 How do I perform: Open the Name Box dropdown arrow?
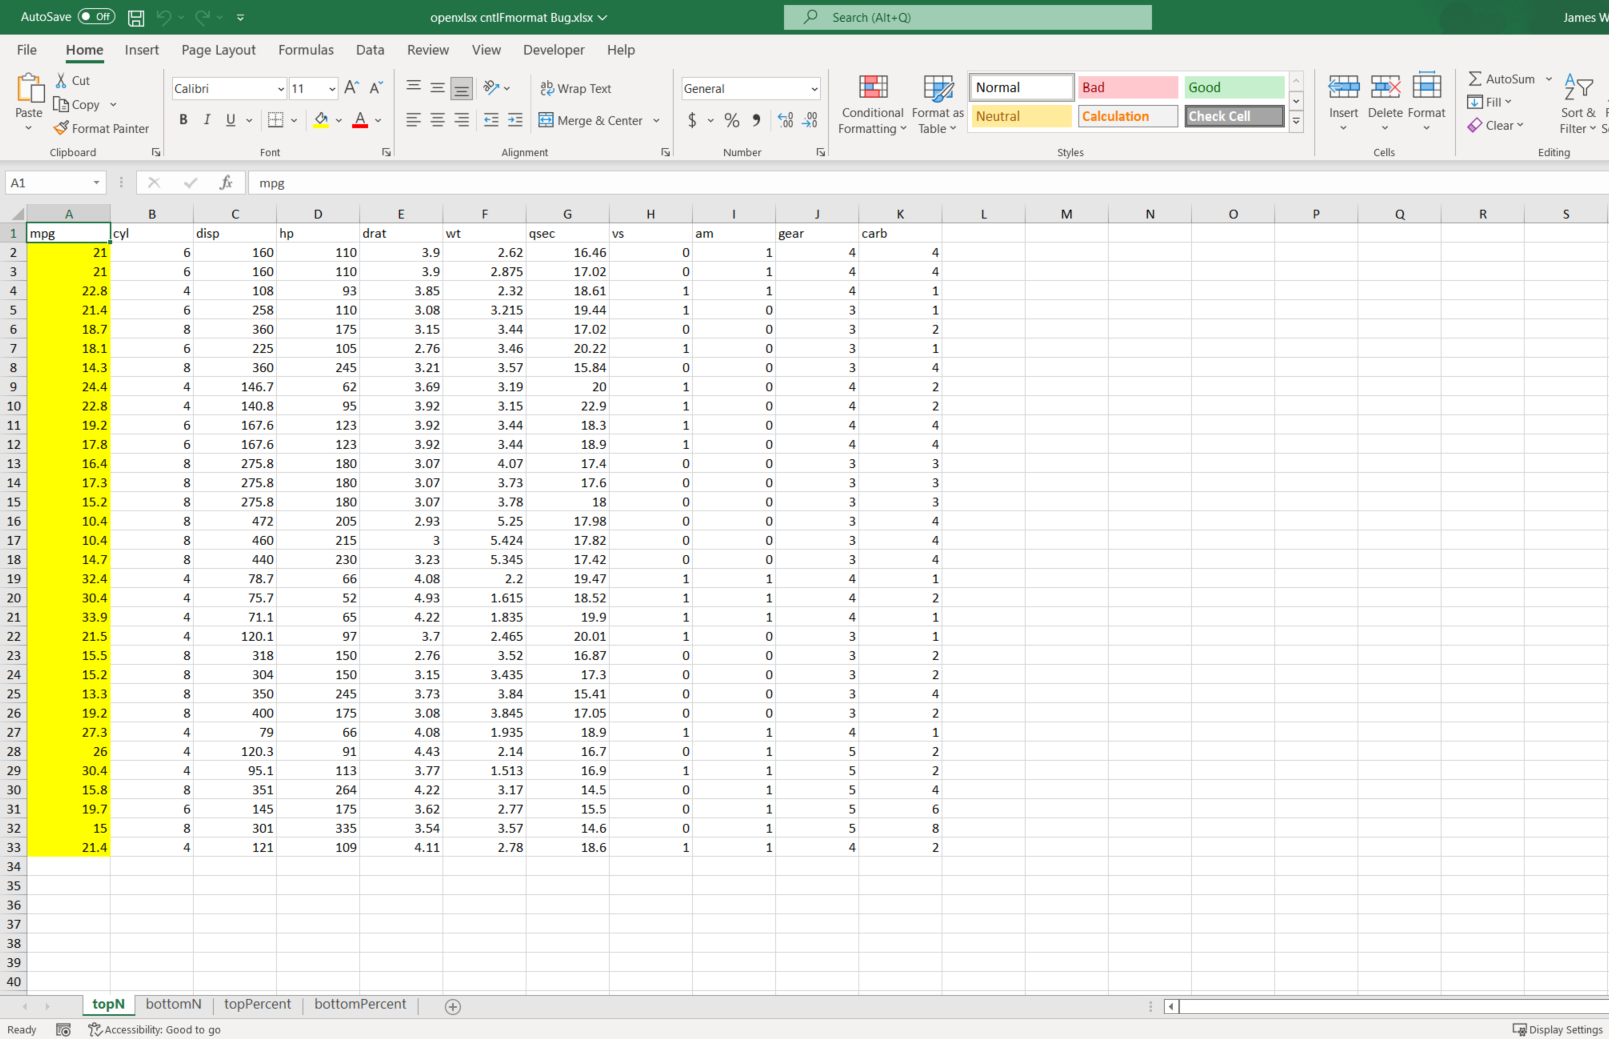point(95,182)
